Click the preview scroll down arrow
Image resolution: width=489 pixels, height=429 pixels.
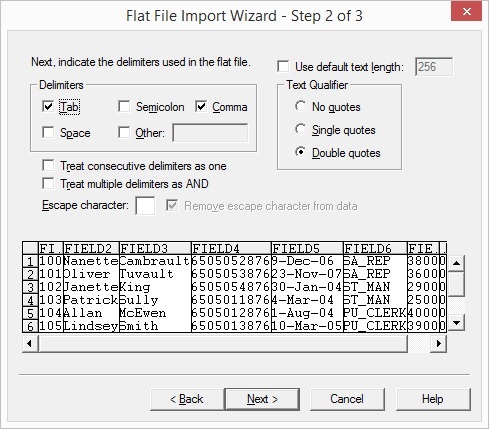(456, 323)
